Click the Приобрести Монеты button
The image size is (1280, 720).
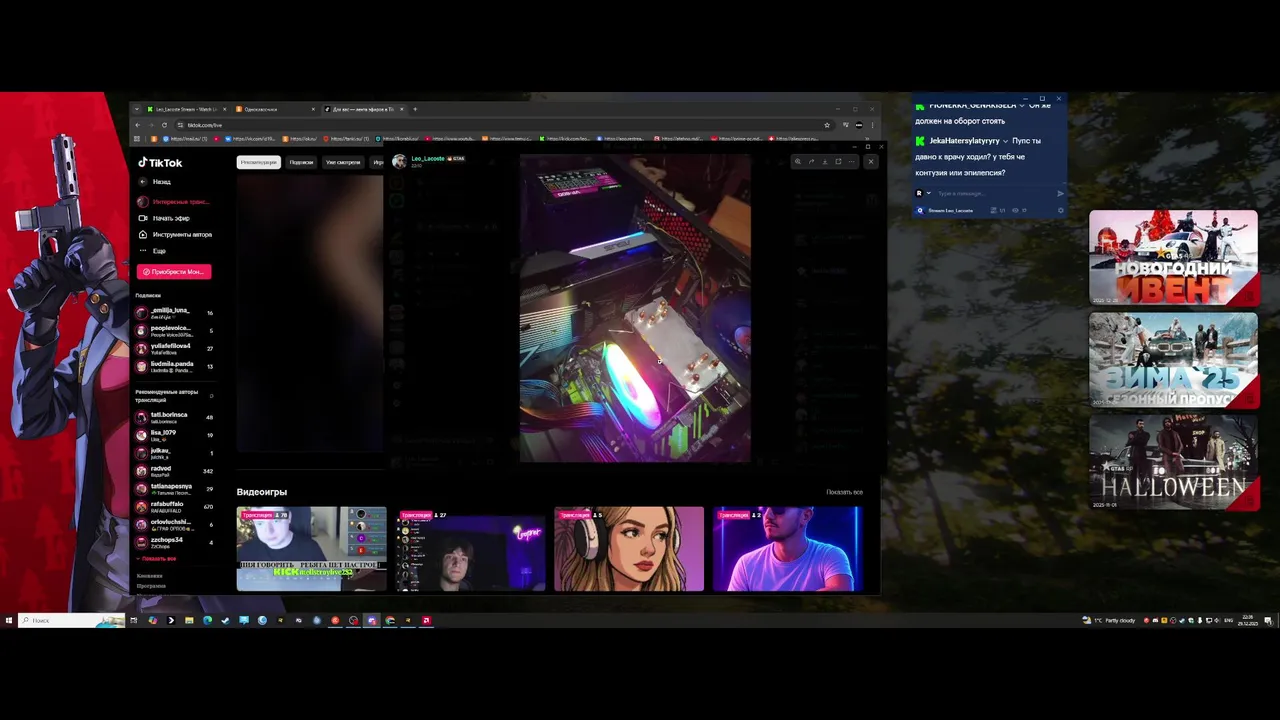[x=174, y=272]
